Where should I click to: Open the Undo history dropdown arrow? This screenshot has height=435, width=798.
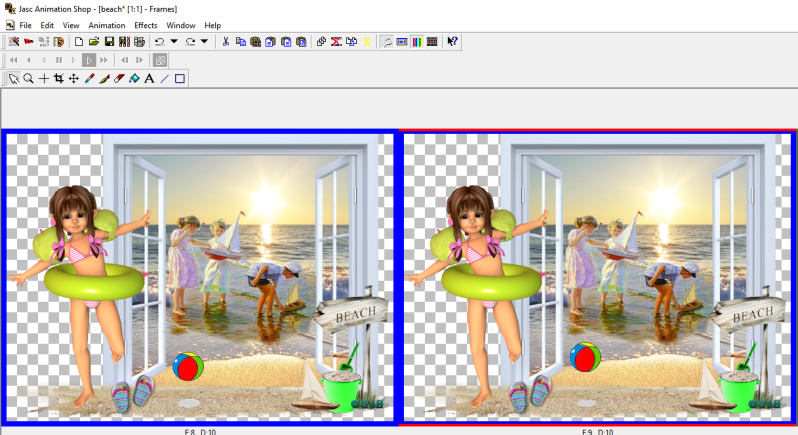pyautogui.click(x=174, y=42)
